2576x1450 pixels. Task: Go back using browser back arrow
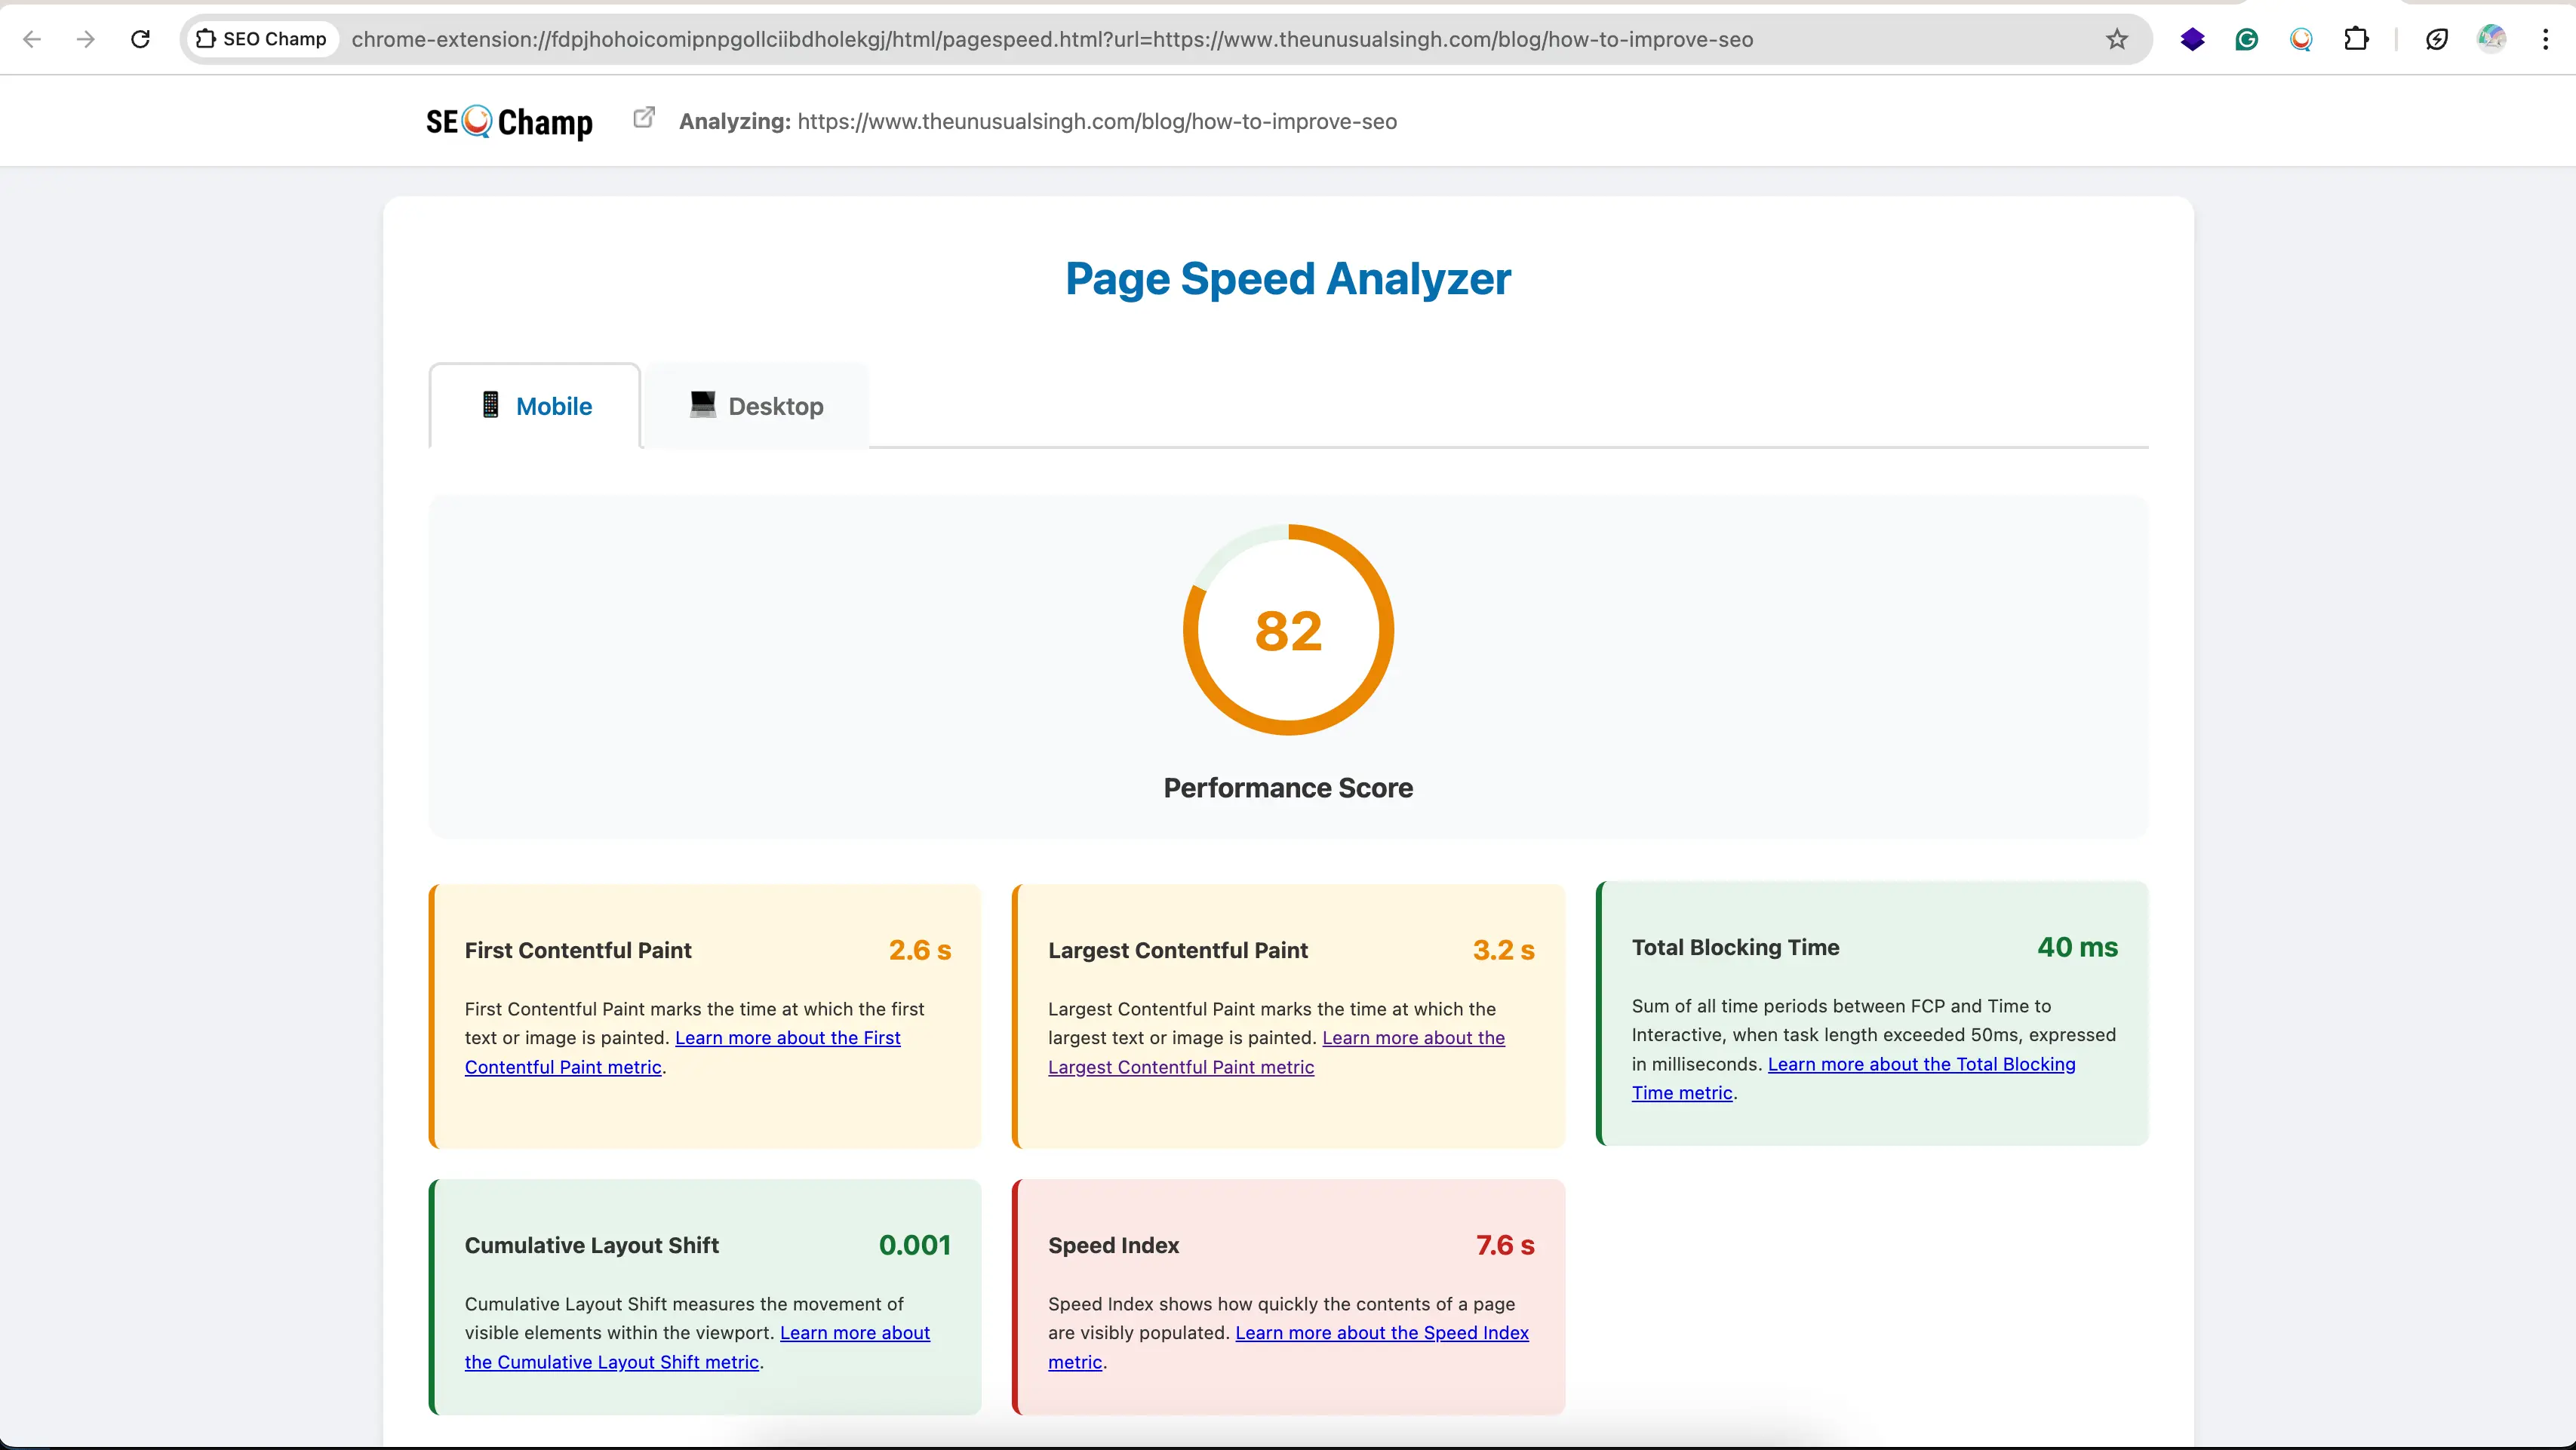click(32, 39)
